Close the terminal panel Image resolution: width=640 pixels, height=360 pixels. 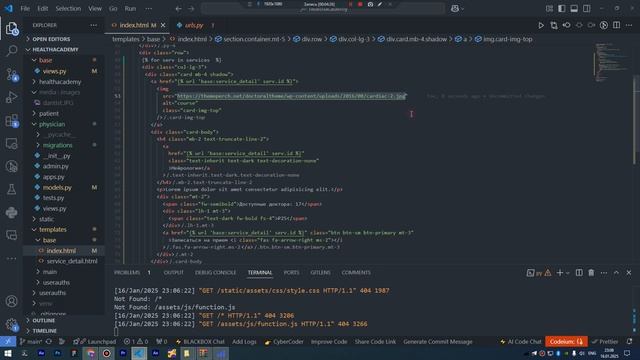click(x=629, y=273)
